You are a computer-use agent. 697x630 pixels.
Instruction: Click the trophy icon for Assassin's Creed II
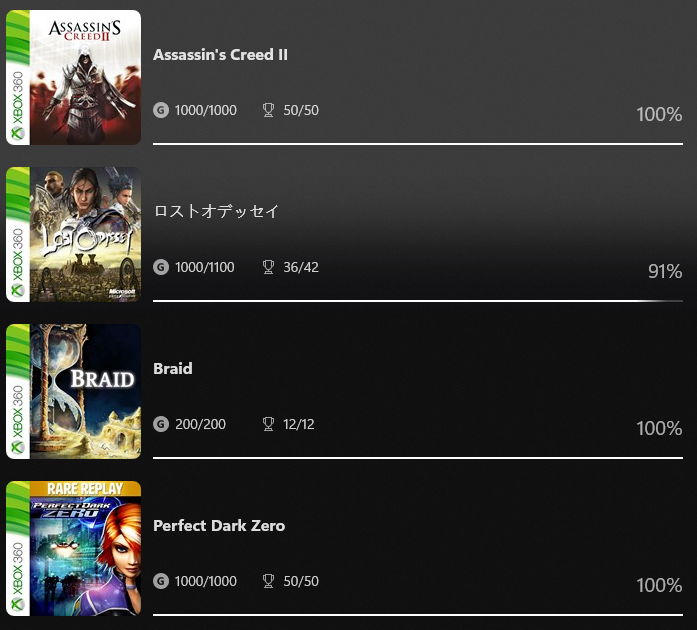click(x=268, y=110)
